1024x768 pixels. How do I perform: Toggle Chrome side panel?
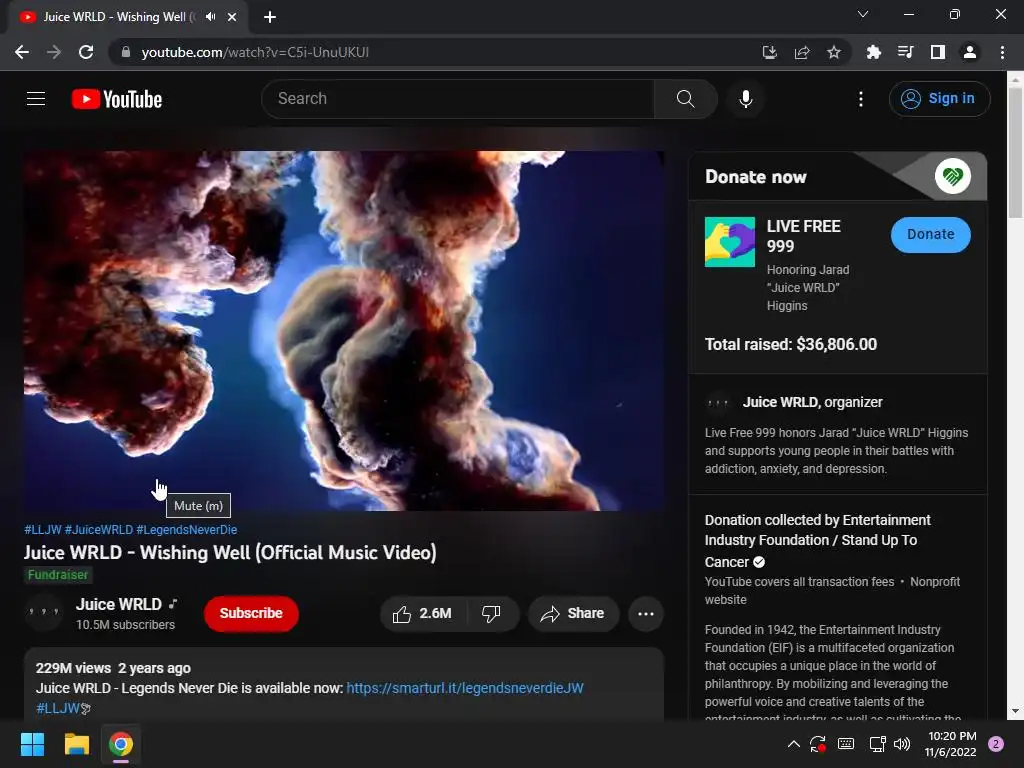pos(937,52)
